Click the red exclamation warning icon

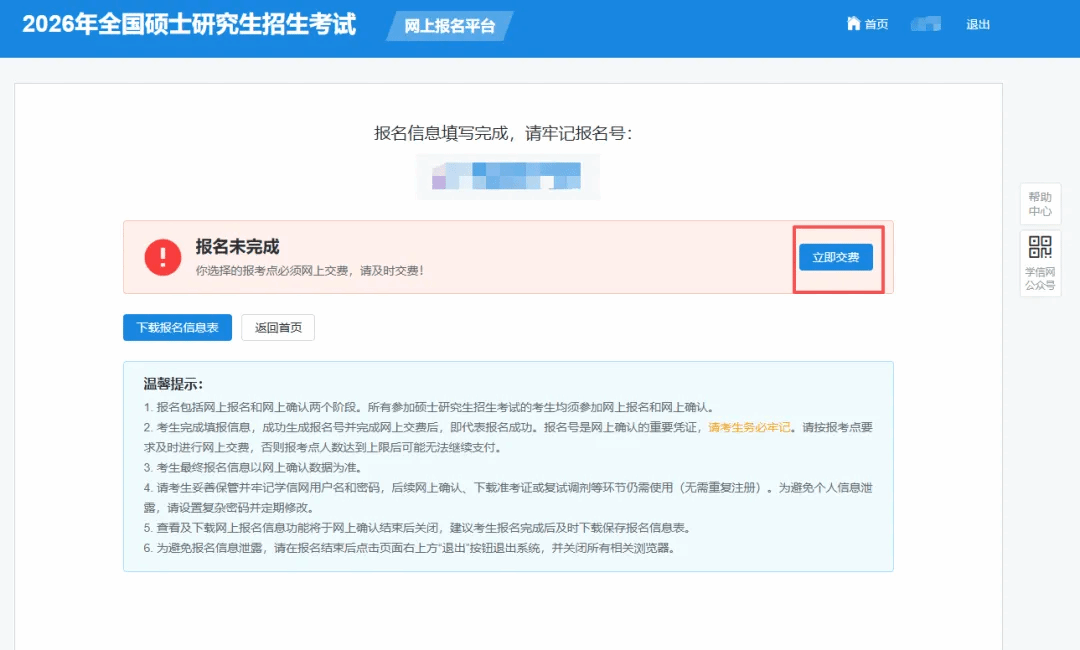(x=162, y=257)
